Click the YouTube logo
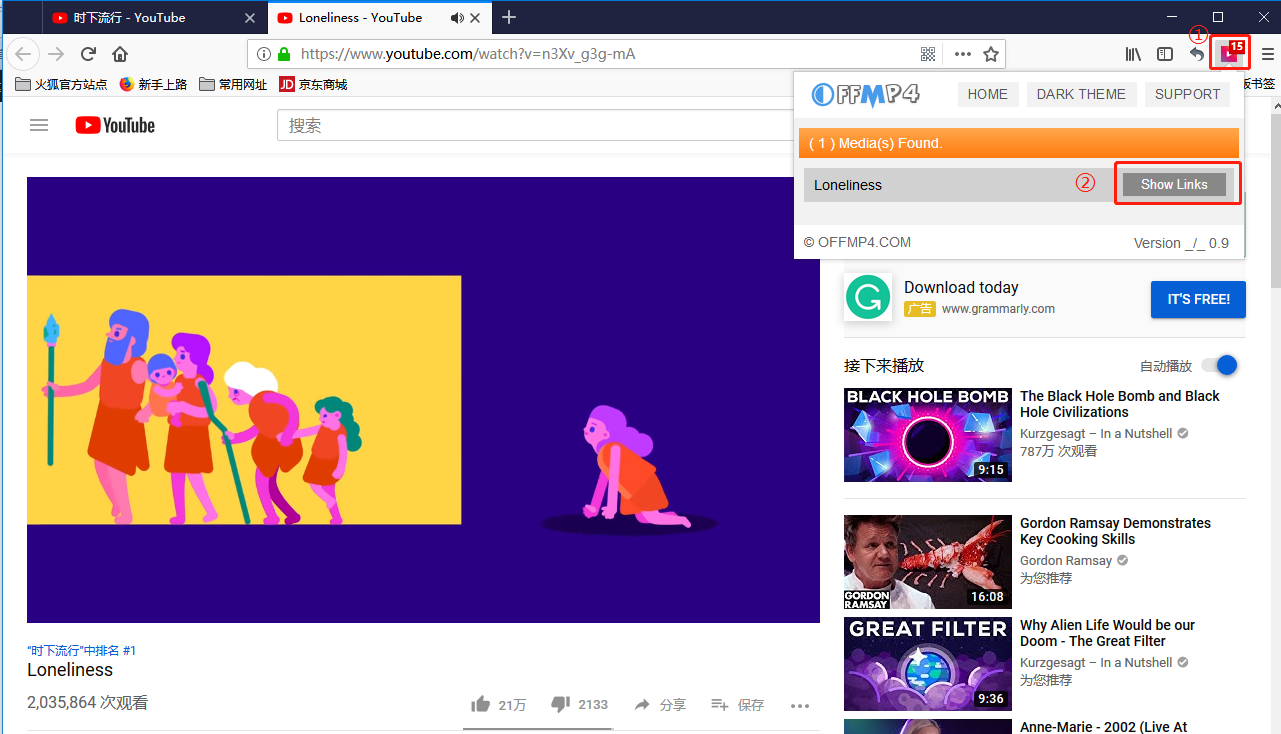 click(115, 125)
